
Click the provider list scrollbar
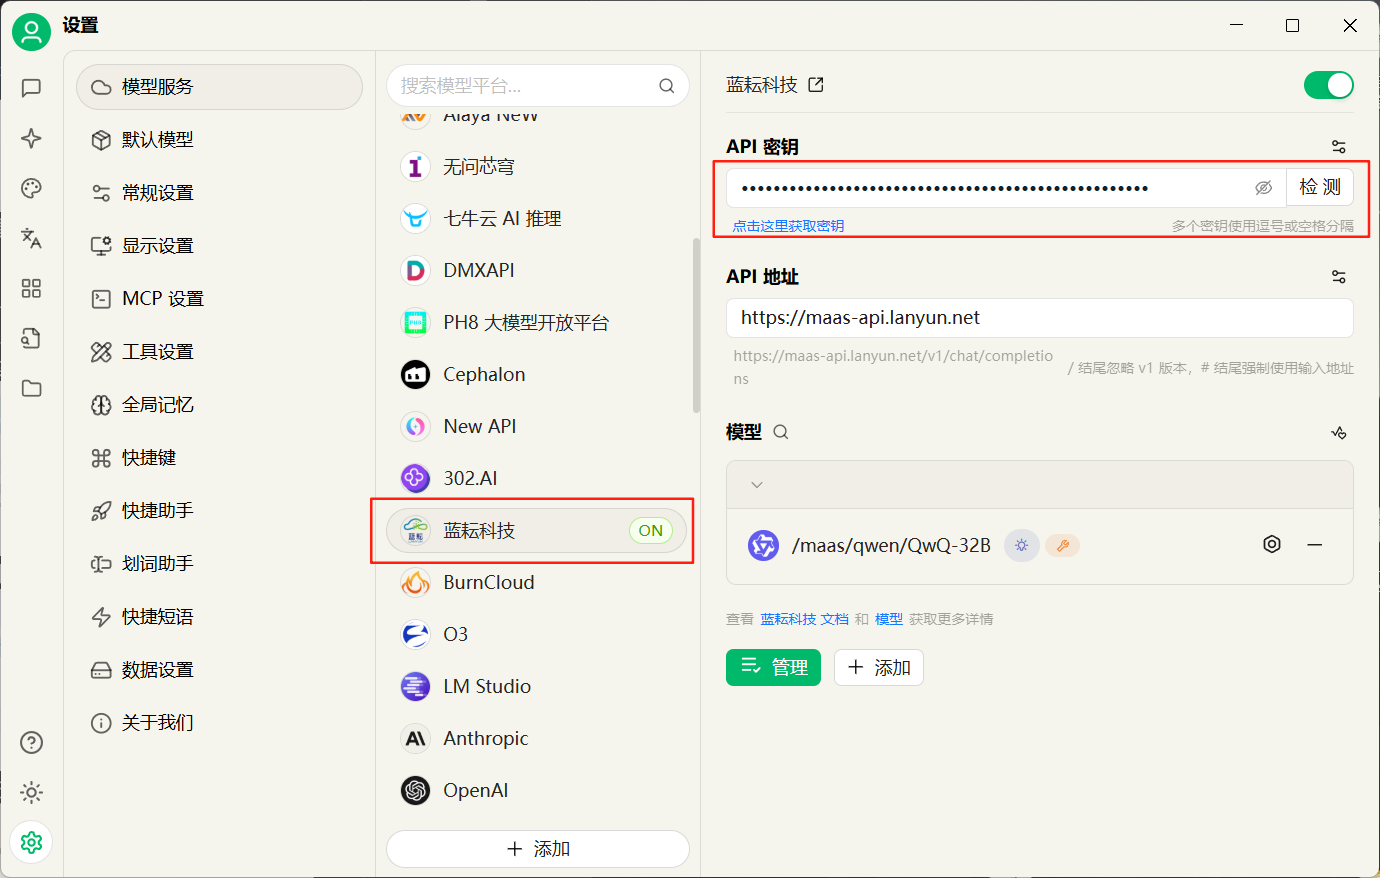point(696,325)
